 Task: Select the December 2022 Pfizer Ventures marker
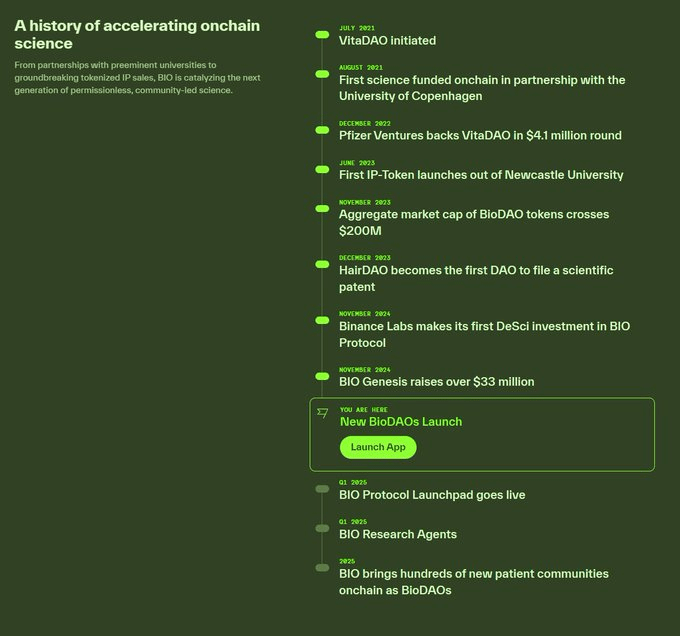tap(322, 129)
